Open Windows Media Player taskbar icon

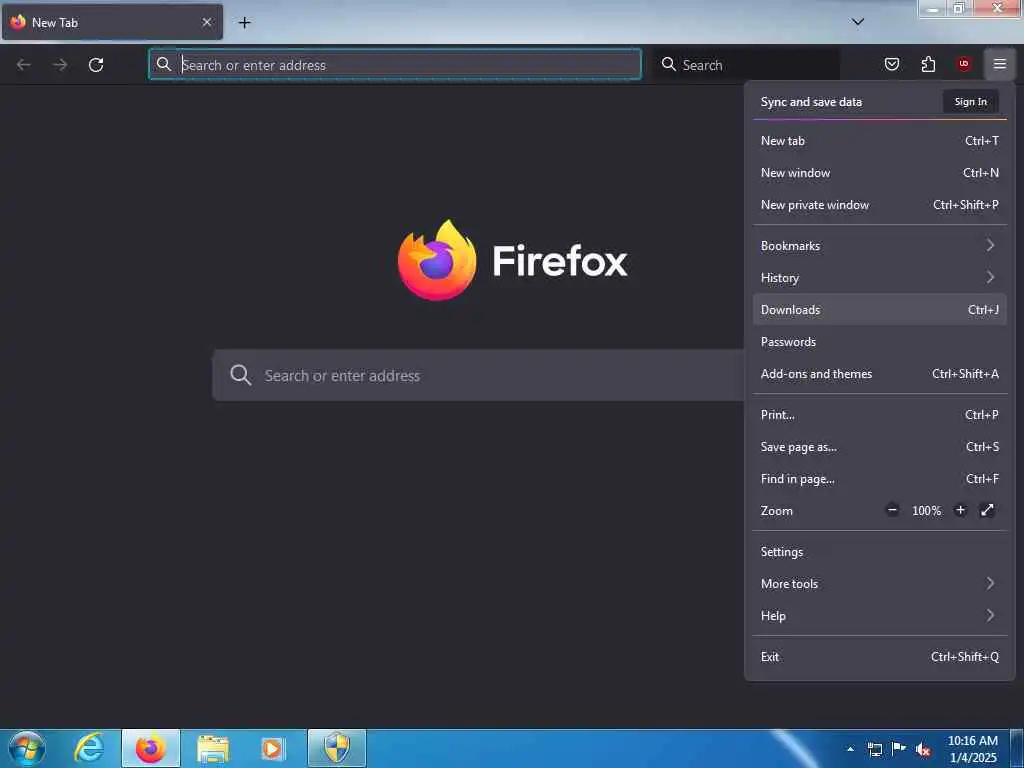[x=272, y=748]
